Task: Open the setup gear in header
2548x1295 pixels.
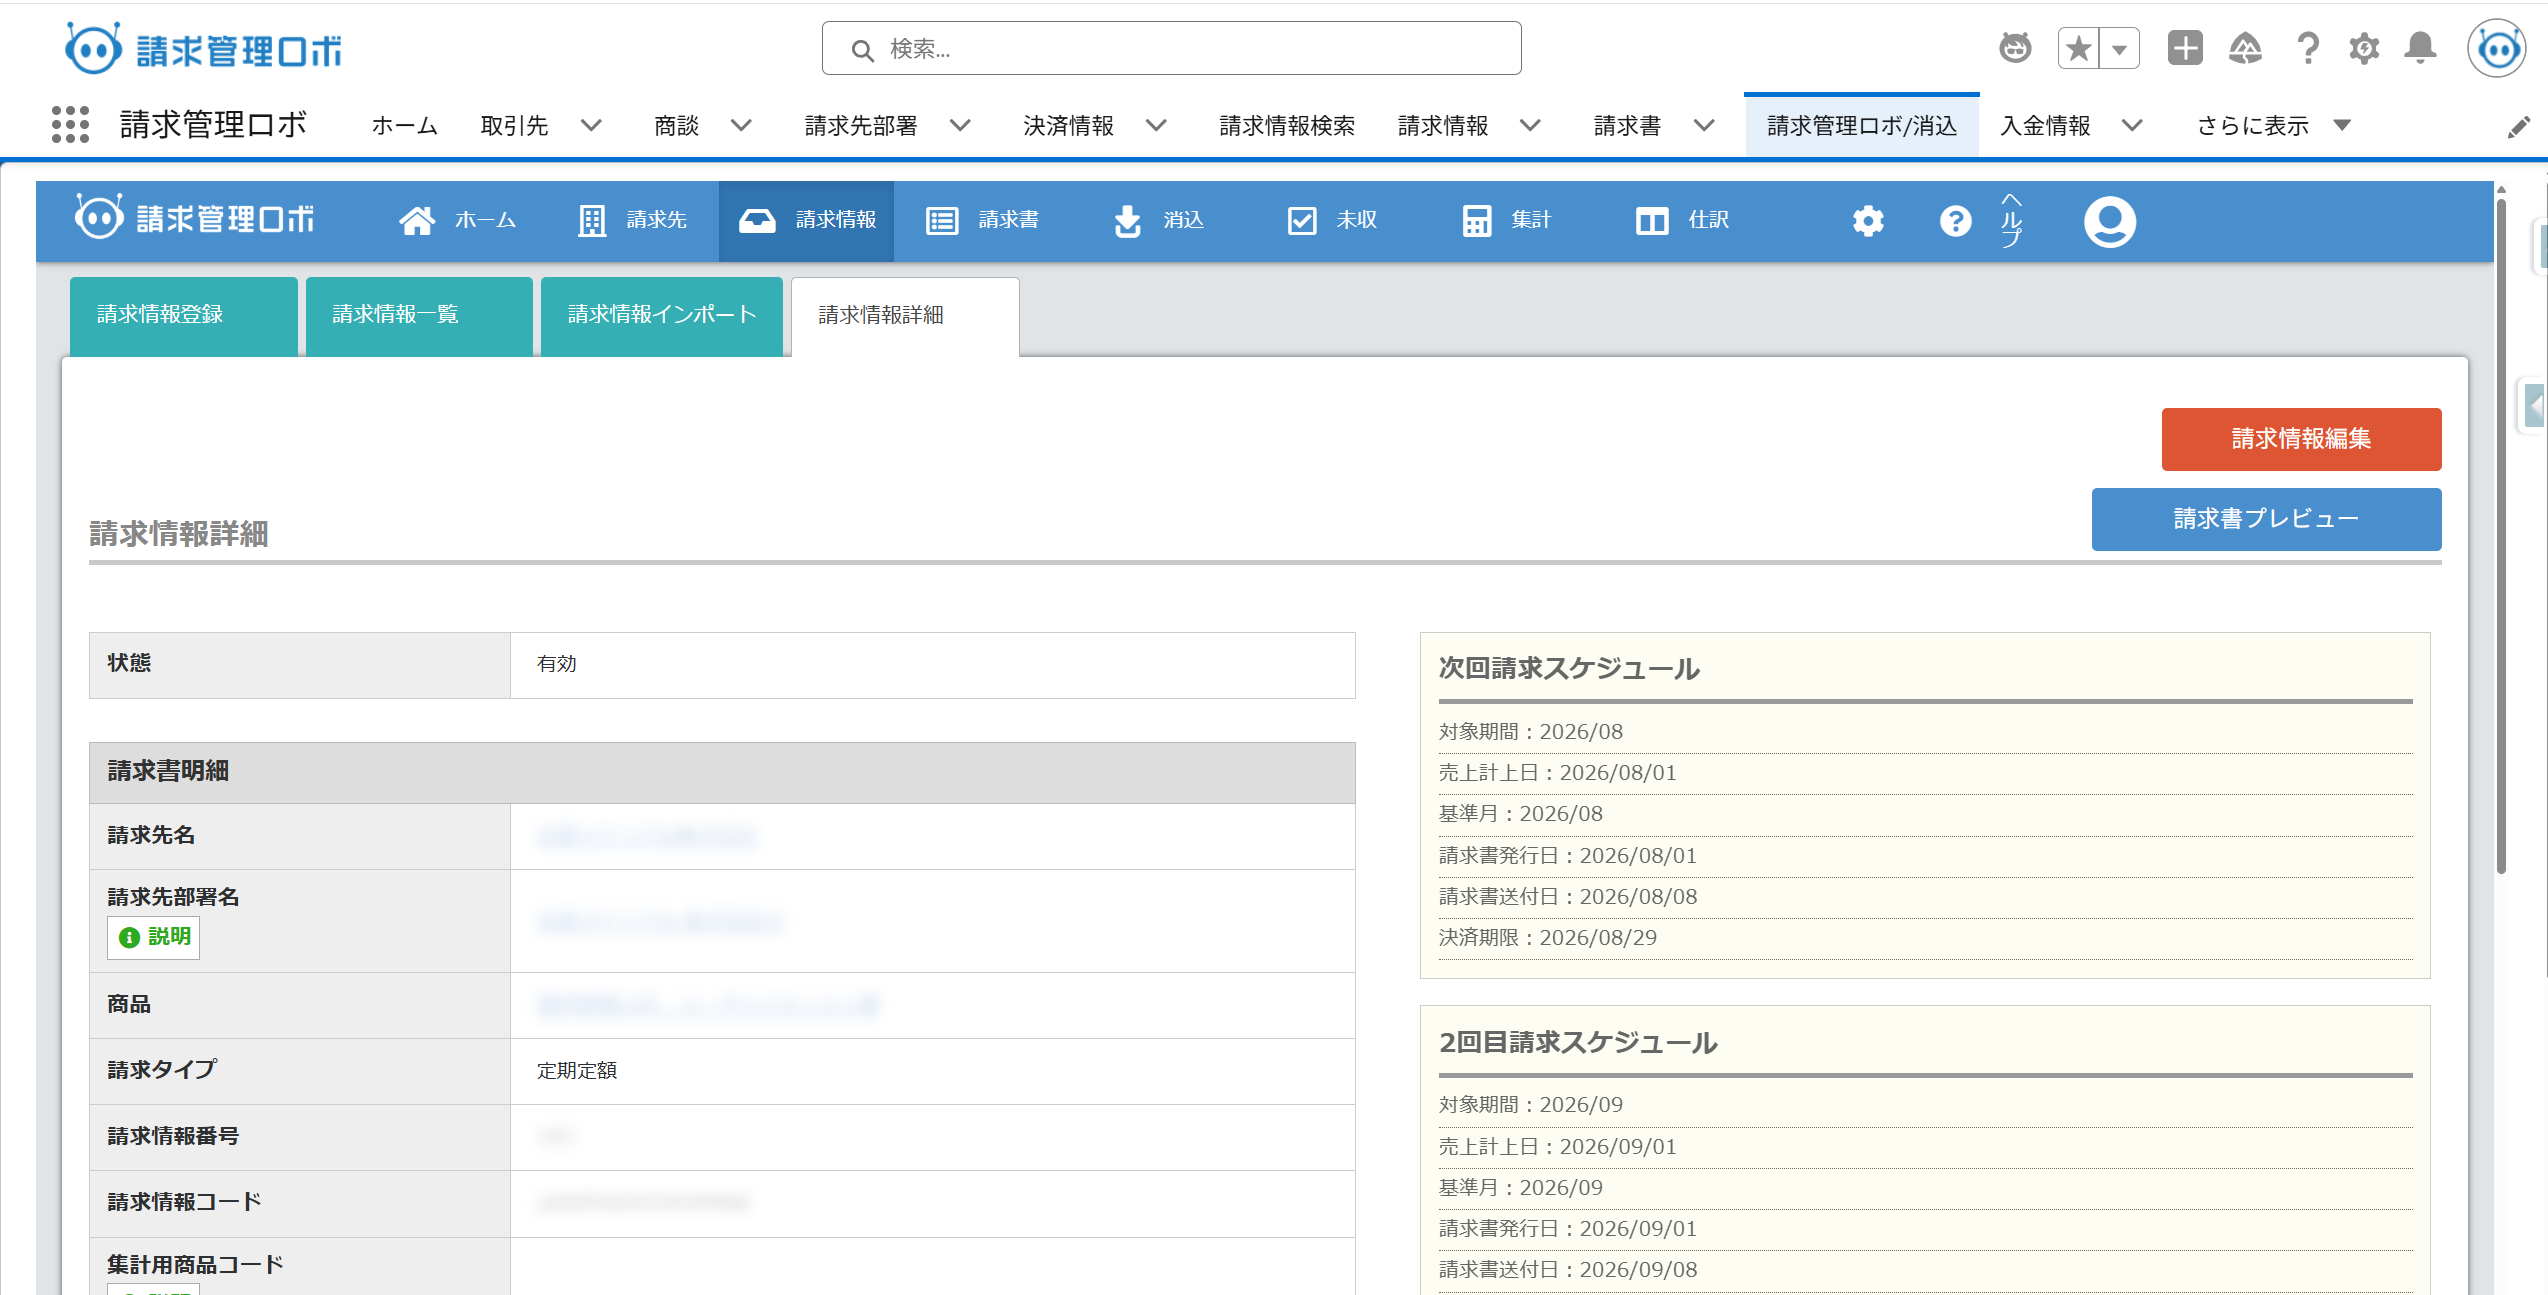Action: click(x=2364, y=48)
